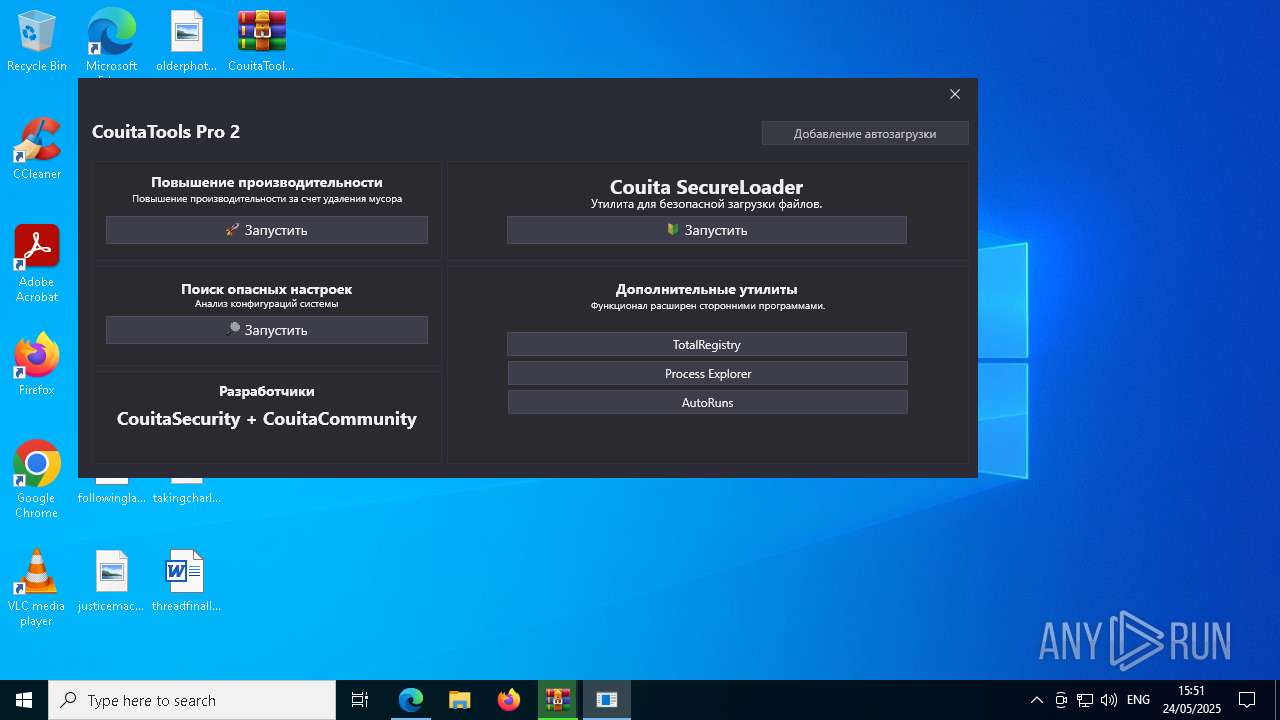The height and width of the screenshot is (720, 1280).
Task: Select the followingla desktop file label
Action: click(111, 498)
